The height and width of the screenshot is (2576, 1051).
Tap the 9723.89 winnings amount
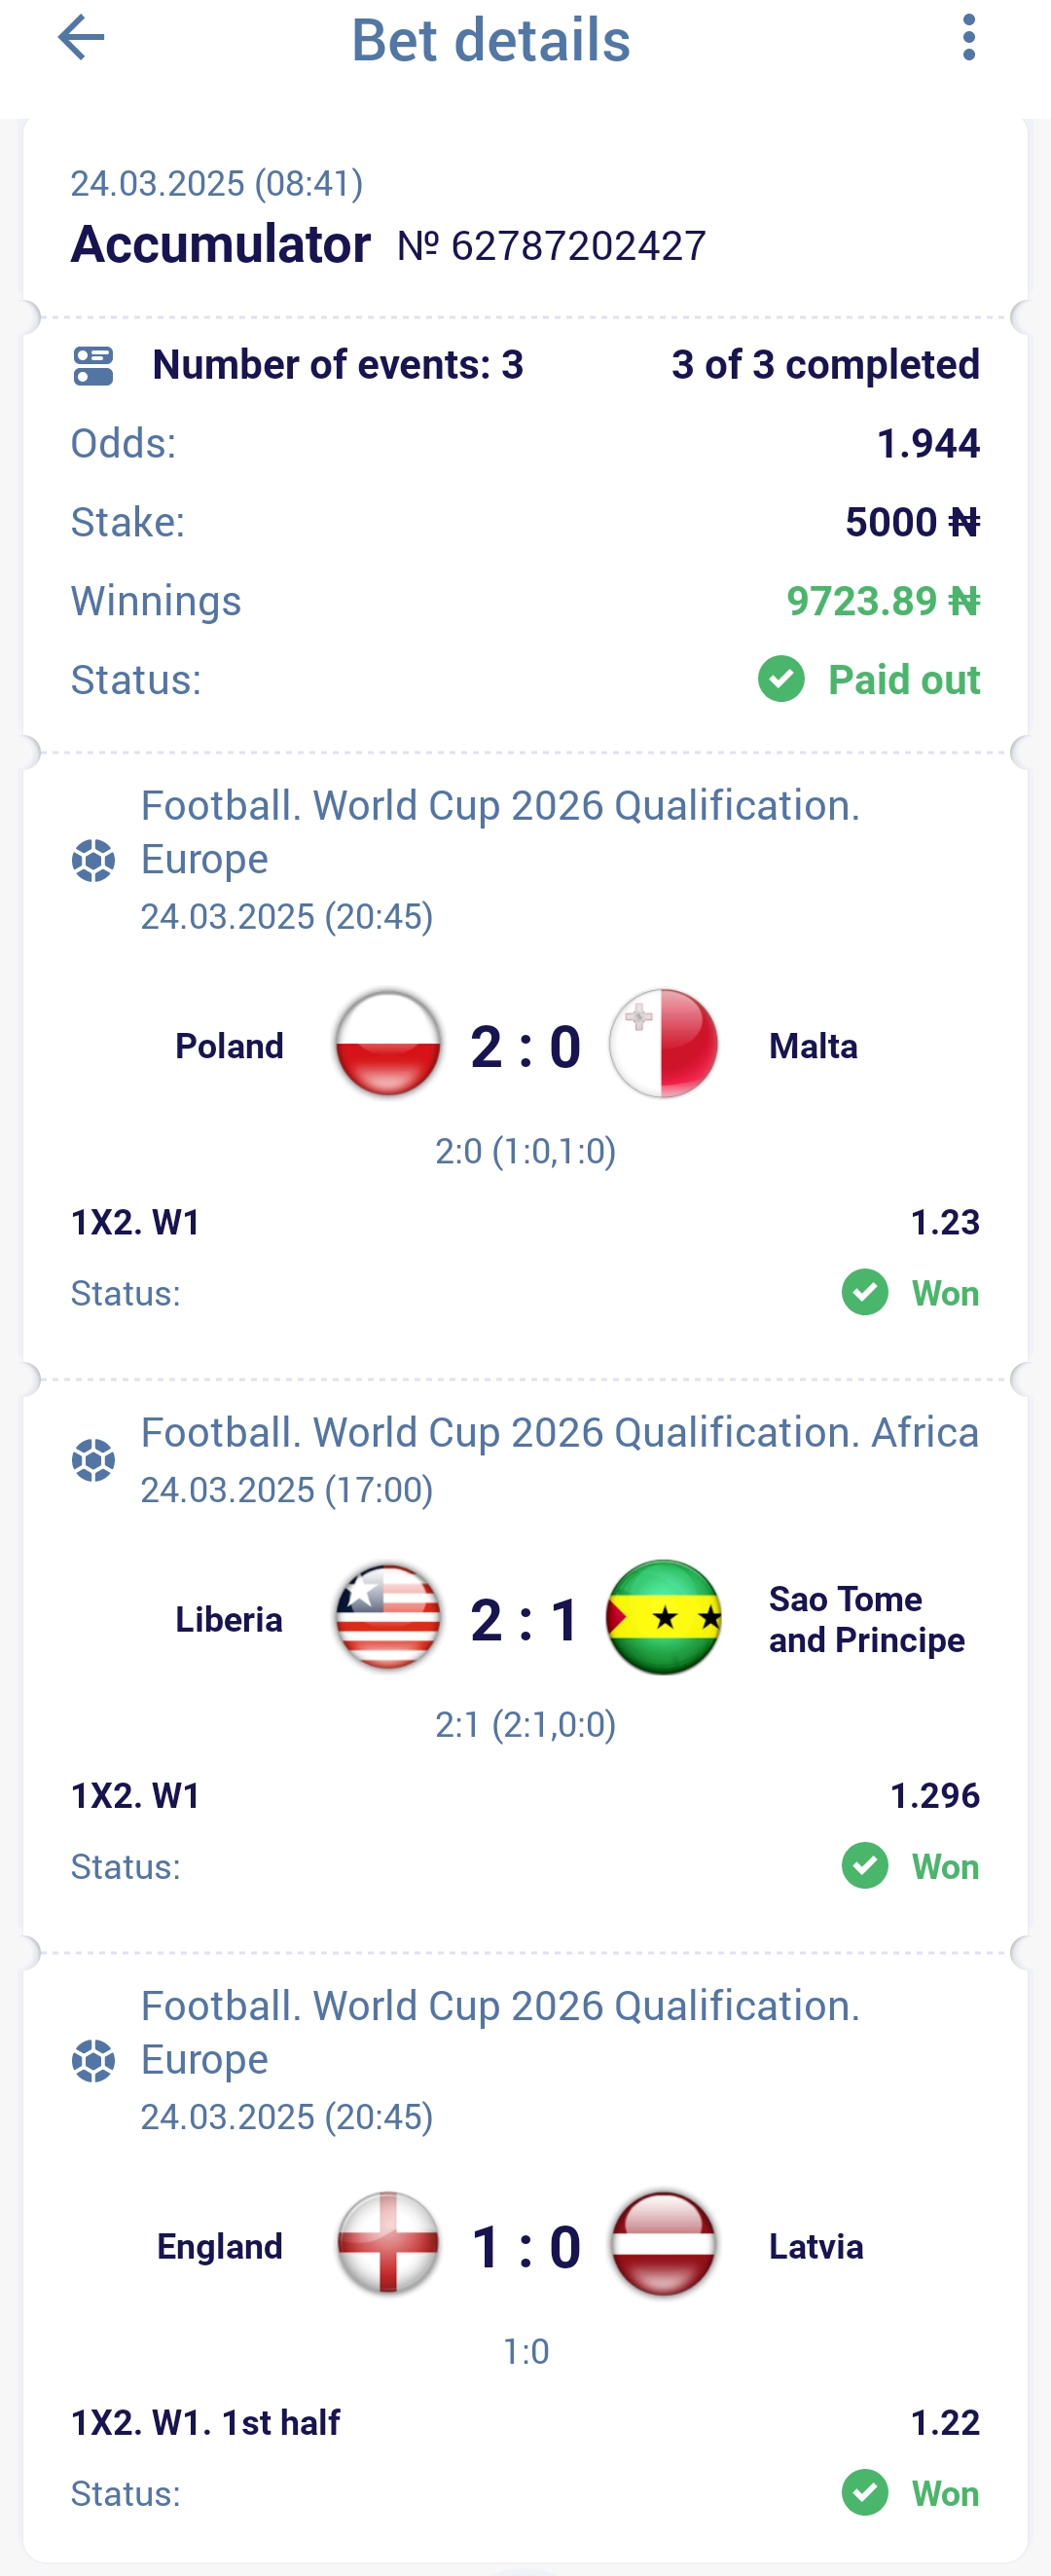pos(883,601)
